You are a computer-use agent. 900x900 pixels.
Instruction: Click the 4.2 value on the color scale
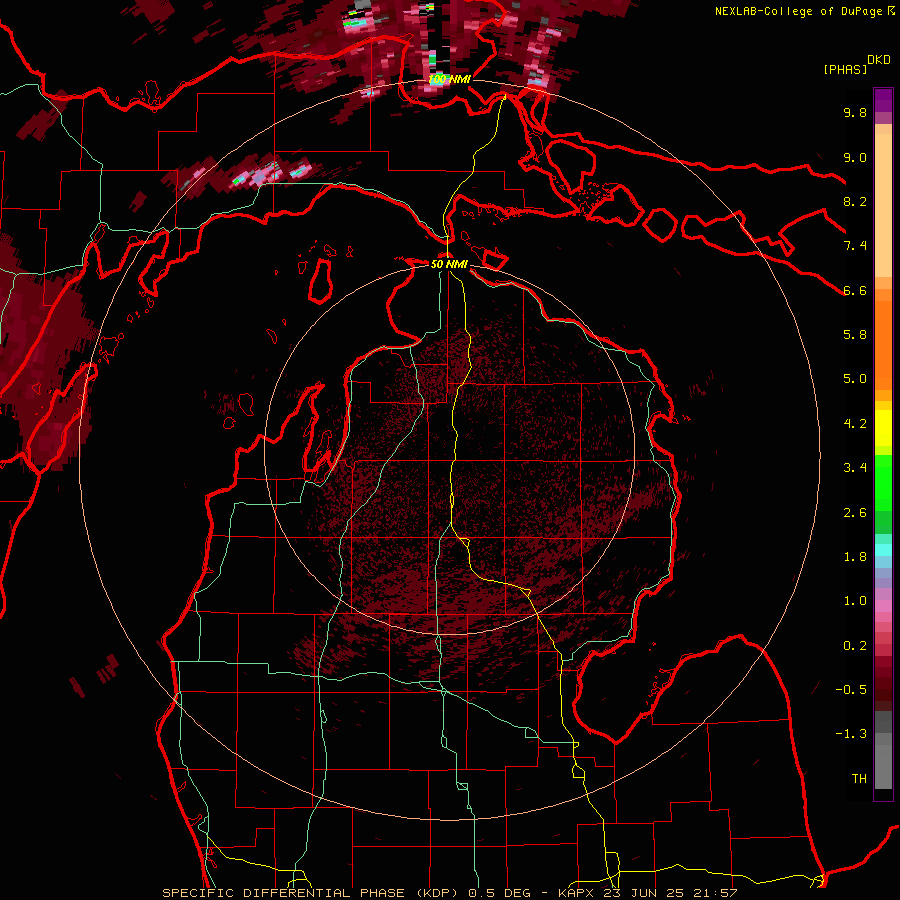(855, 424)
